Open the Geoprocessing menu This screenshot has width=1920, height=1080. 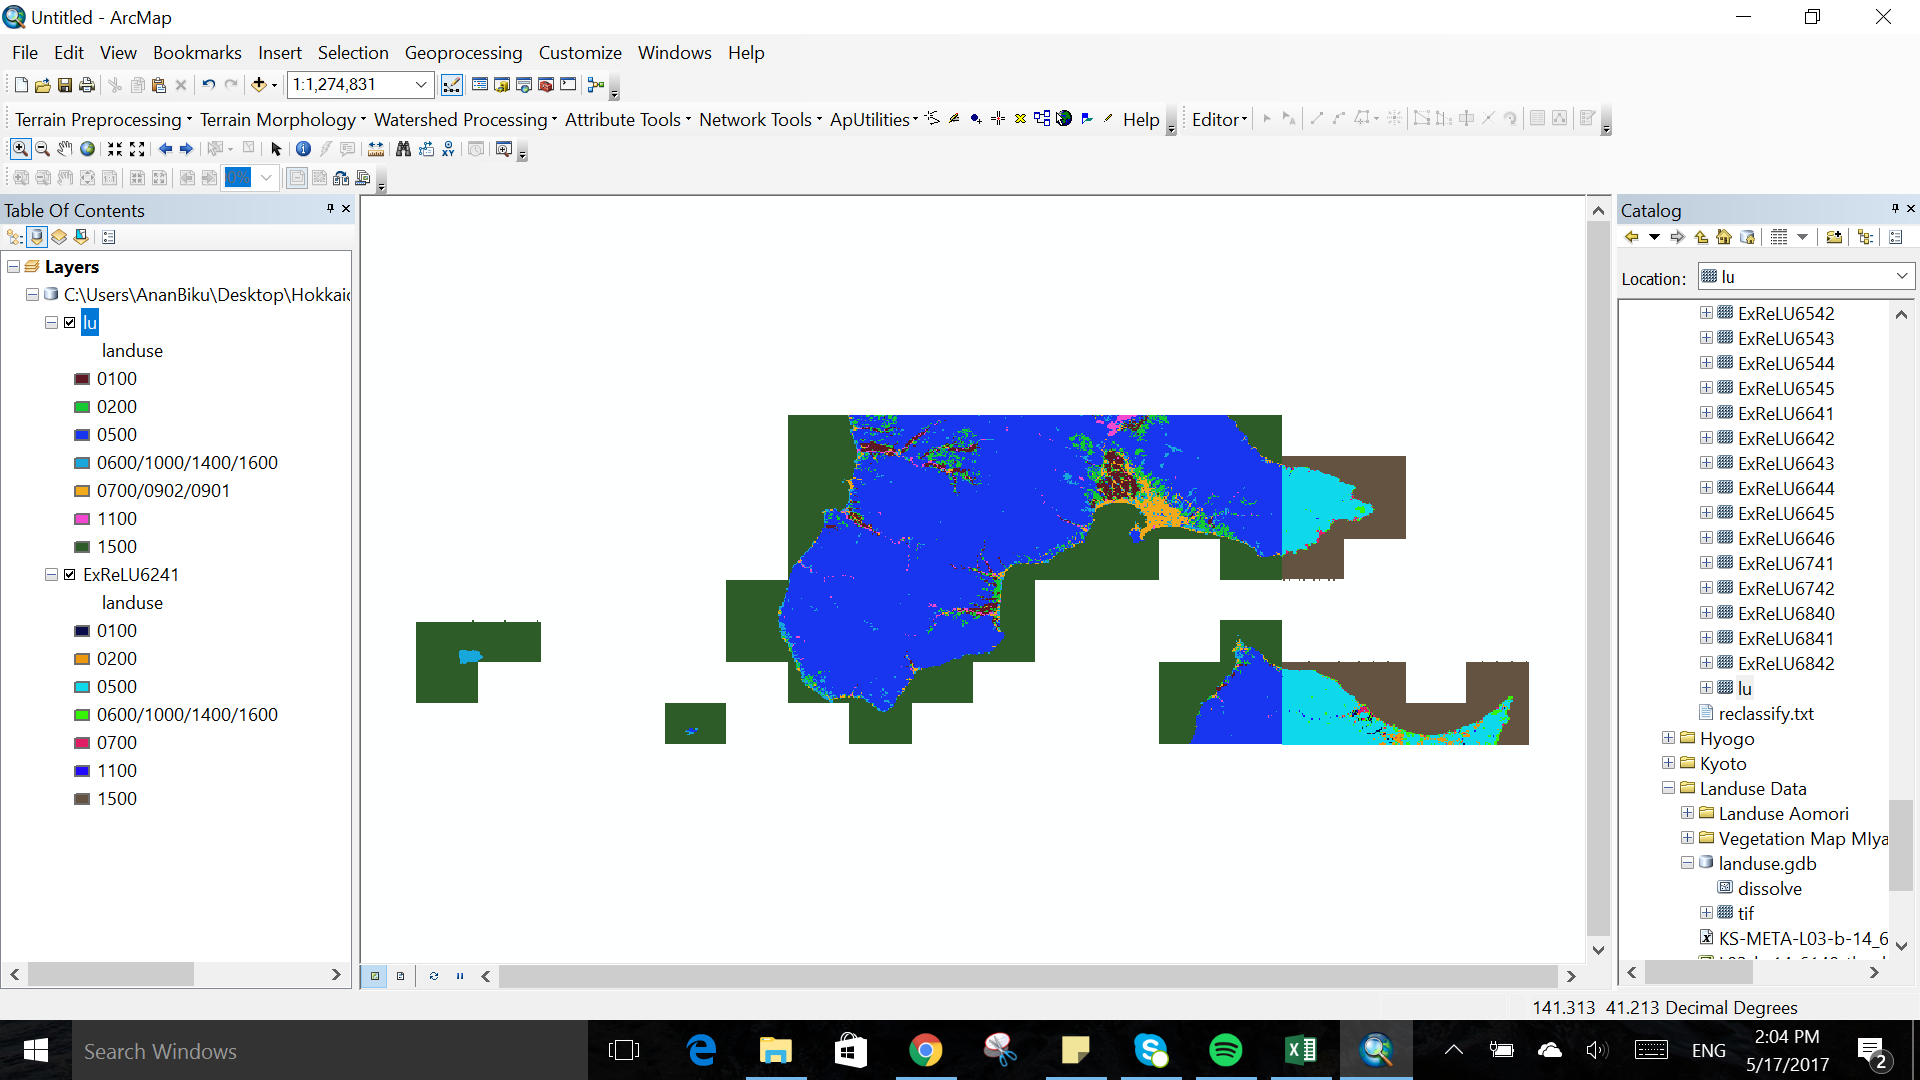click(x=463, y=53)
